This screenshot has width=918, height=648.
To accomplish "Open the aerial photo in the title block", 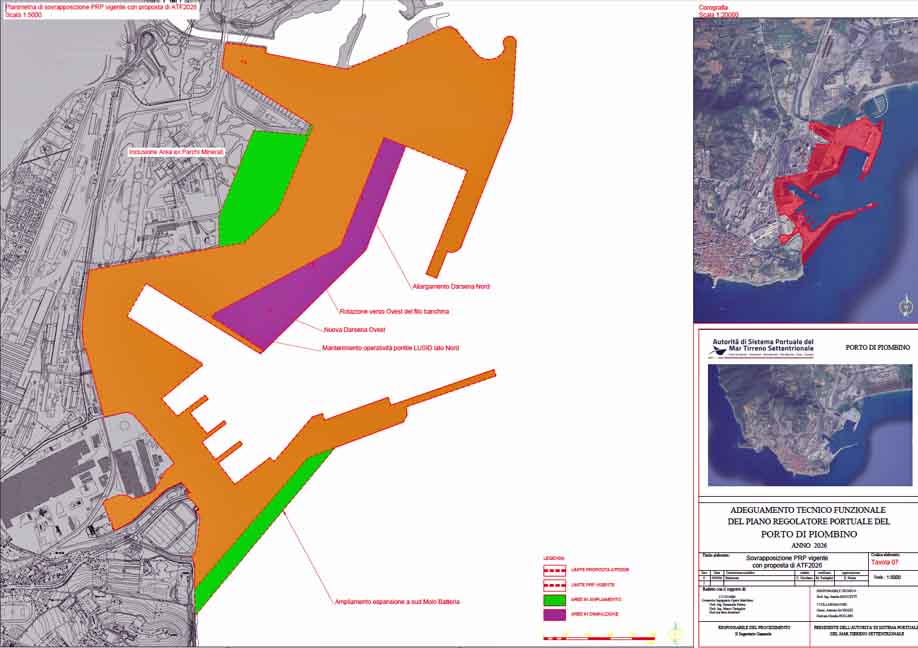I will (x=810, y=425).
